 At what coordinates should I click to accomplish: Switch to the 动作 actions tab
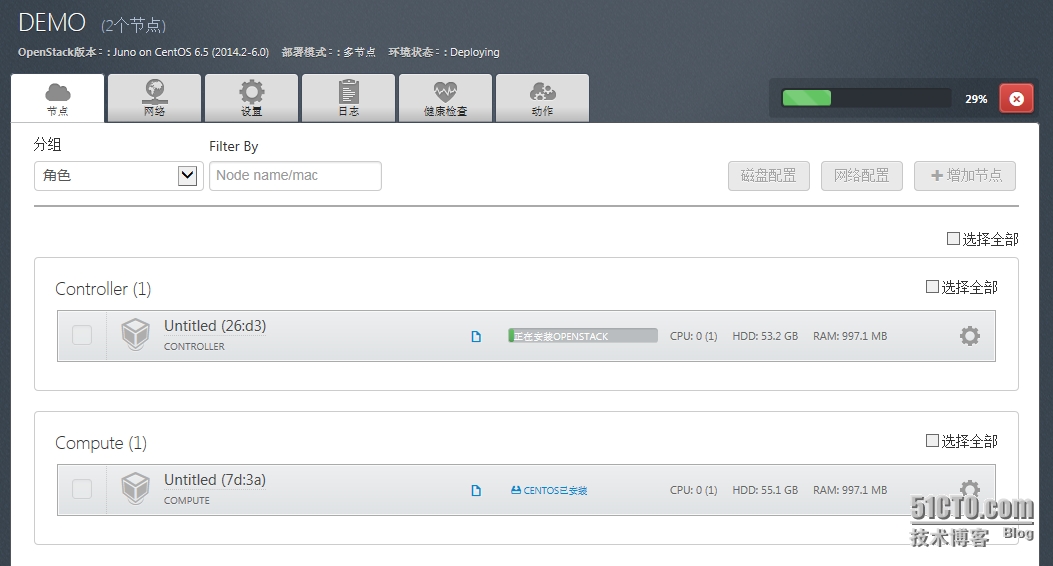click(x=543, y=98)
